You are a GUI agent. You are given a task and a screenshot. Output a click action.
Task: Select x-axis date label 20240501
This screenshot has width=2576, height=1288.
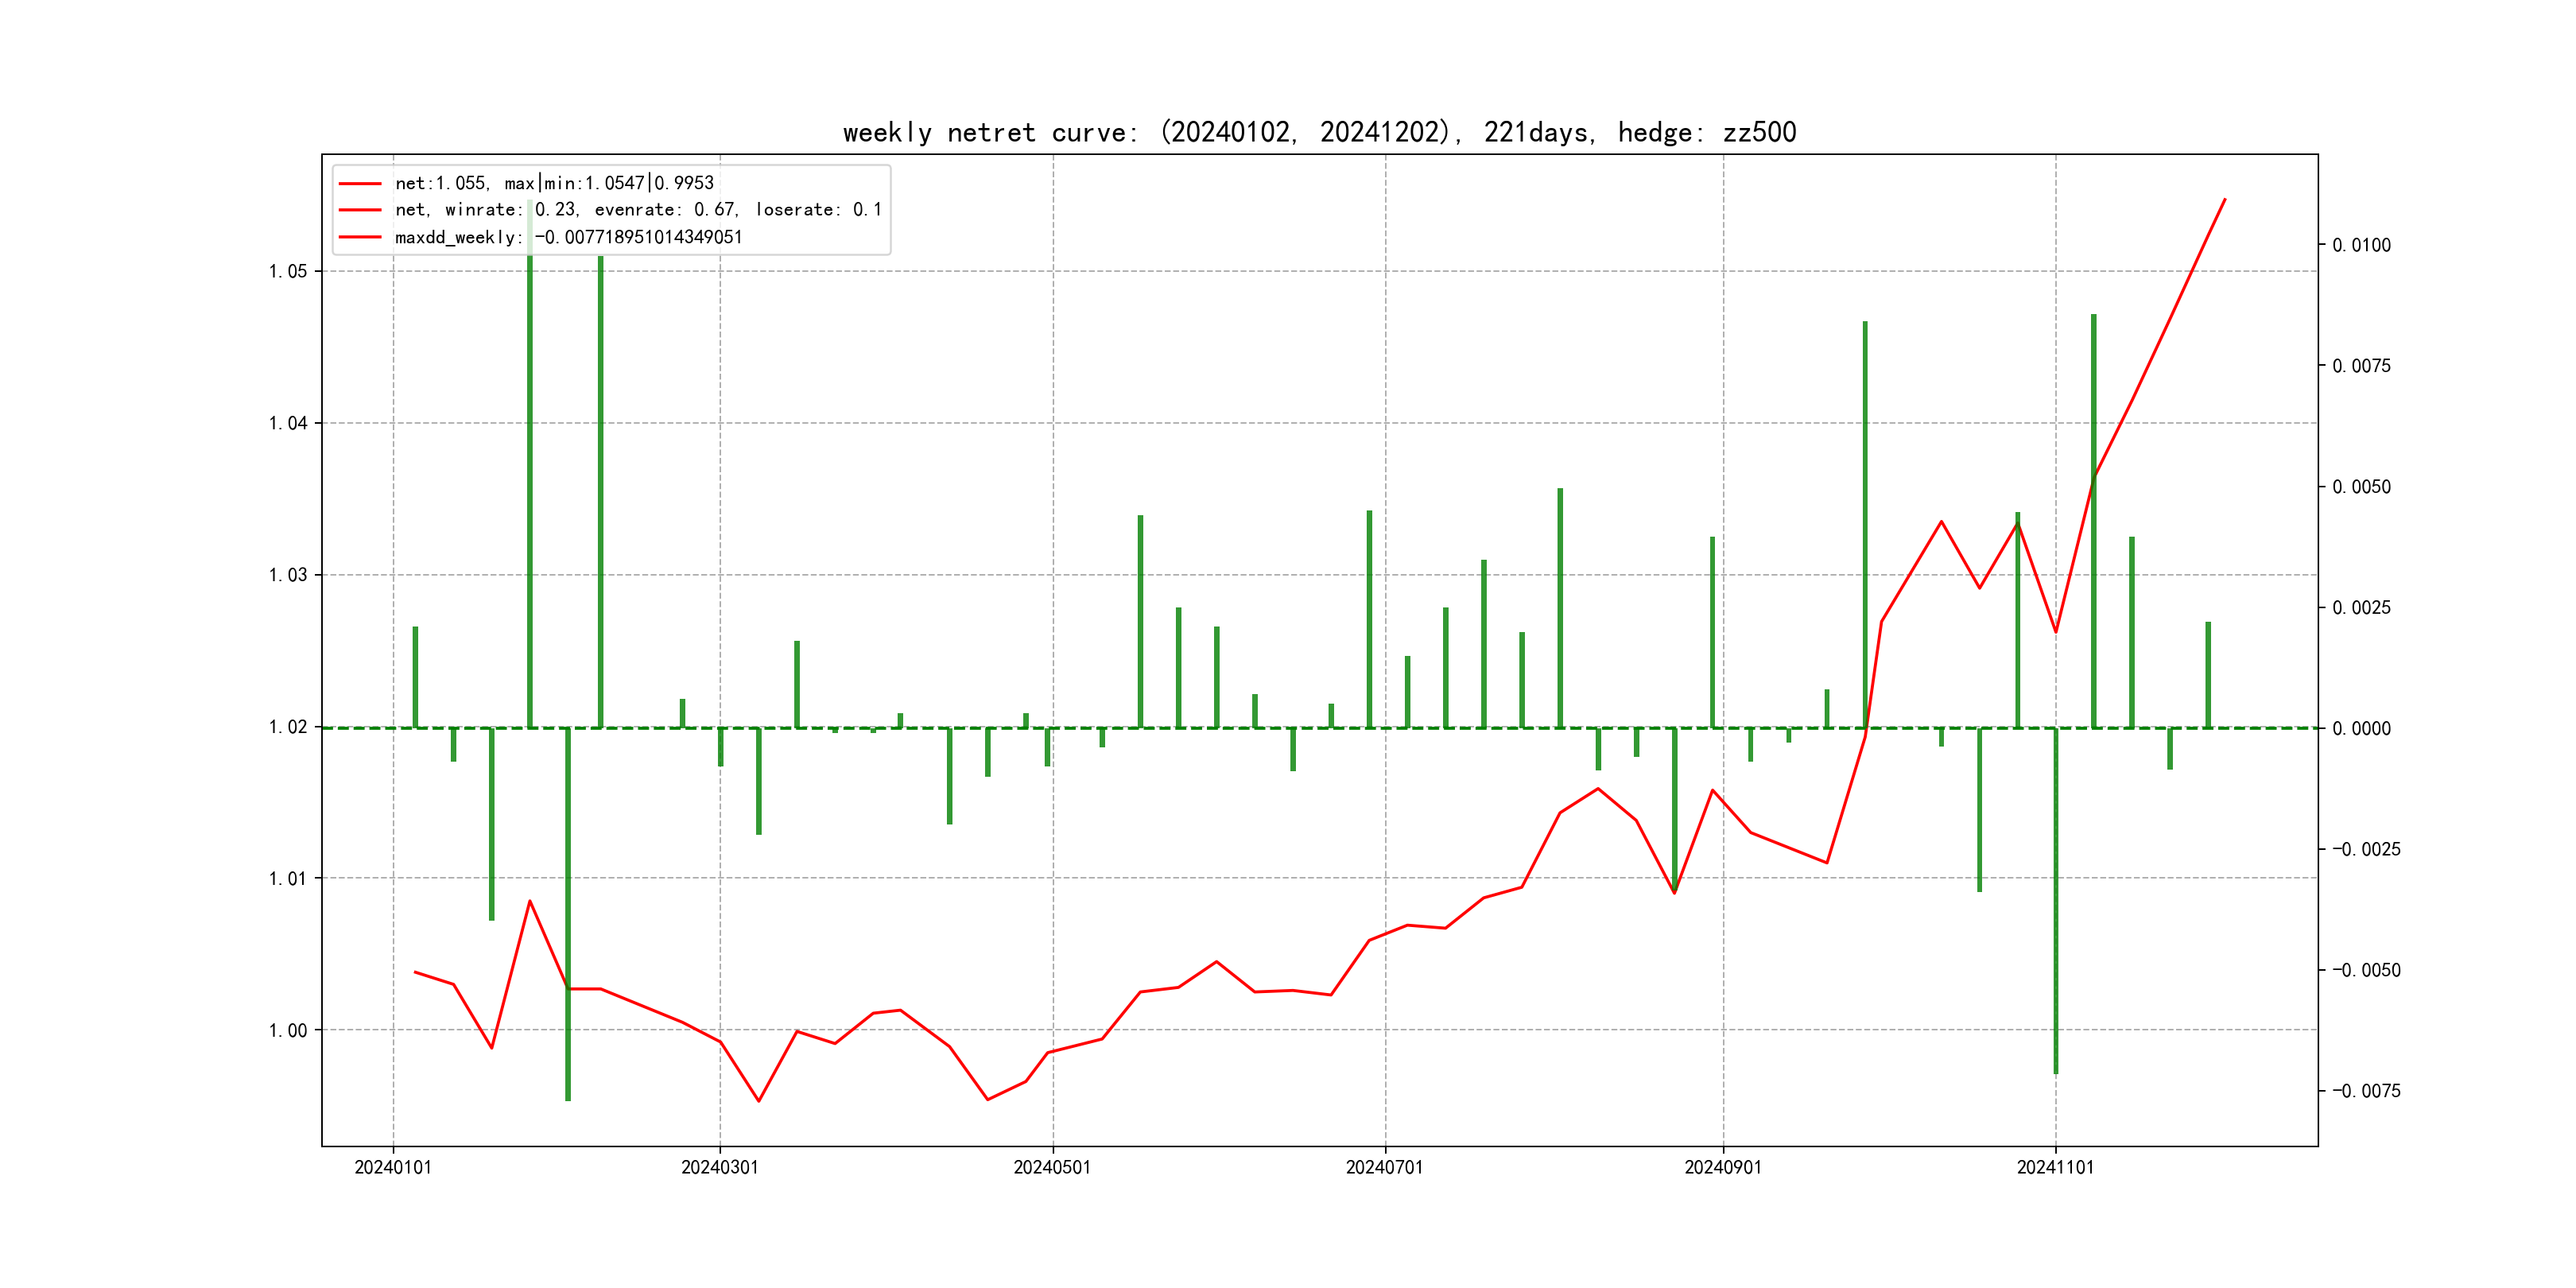(x=1052, y=1168)
